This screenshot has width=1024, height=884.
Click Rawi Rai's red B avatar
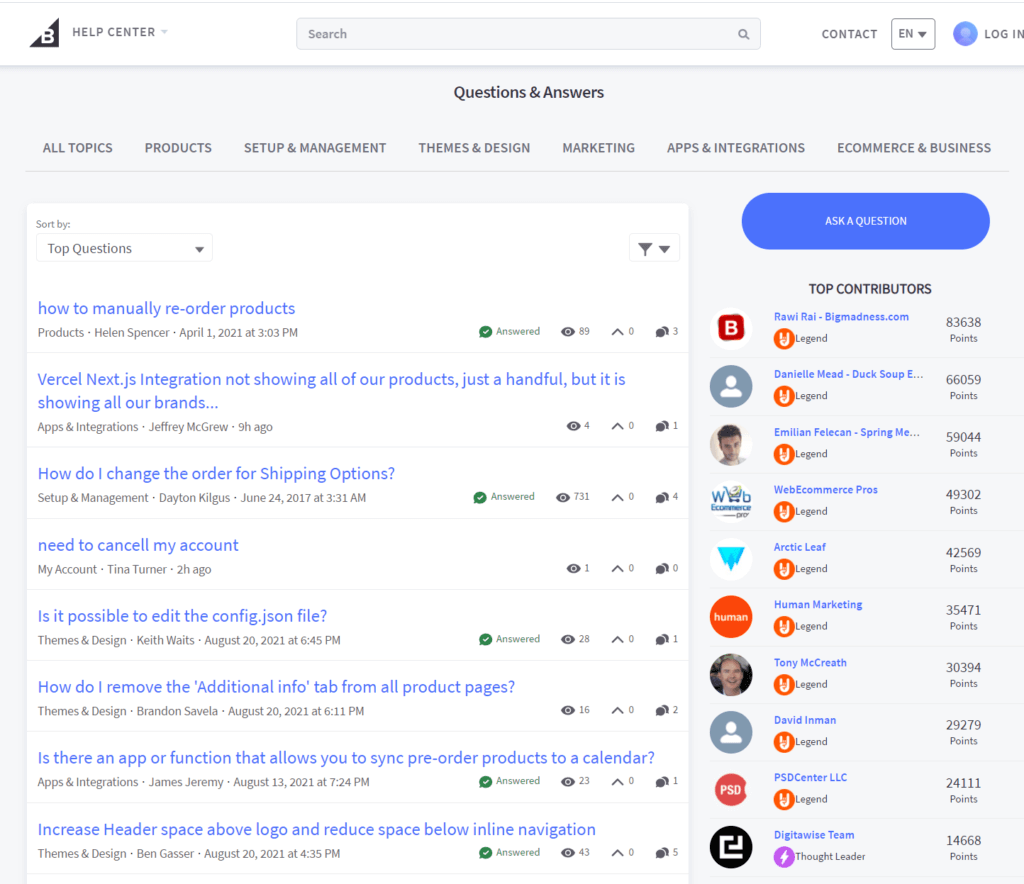(731, 328)
